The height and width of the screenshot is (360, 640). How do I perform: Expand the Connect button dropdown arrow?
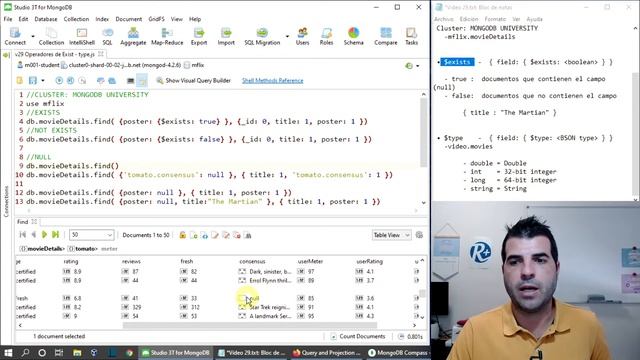[x=33, y=36]
